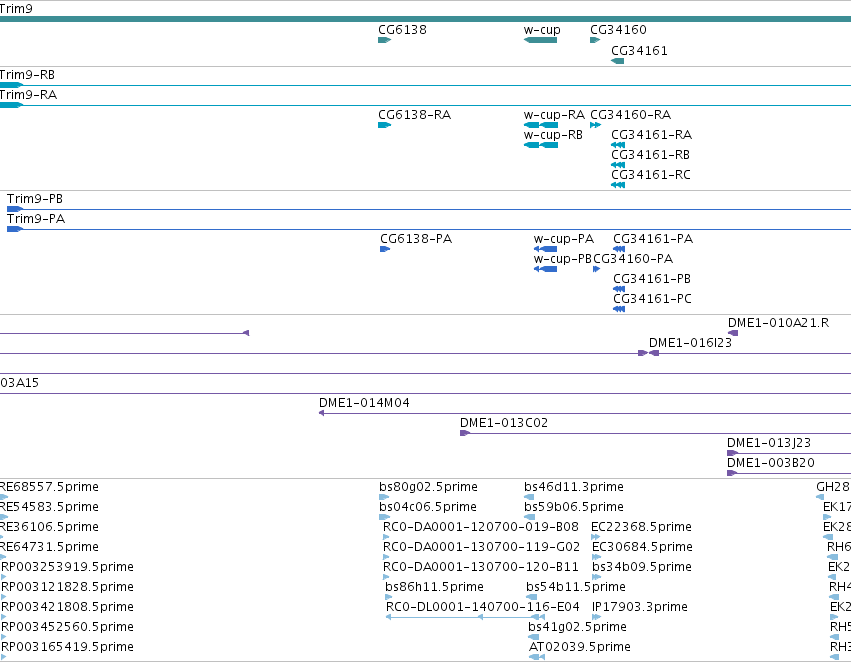
Task: Open EST label RP003121828.5prime
Action: [67, 588]
